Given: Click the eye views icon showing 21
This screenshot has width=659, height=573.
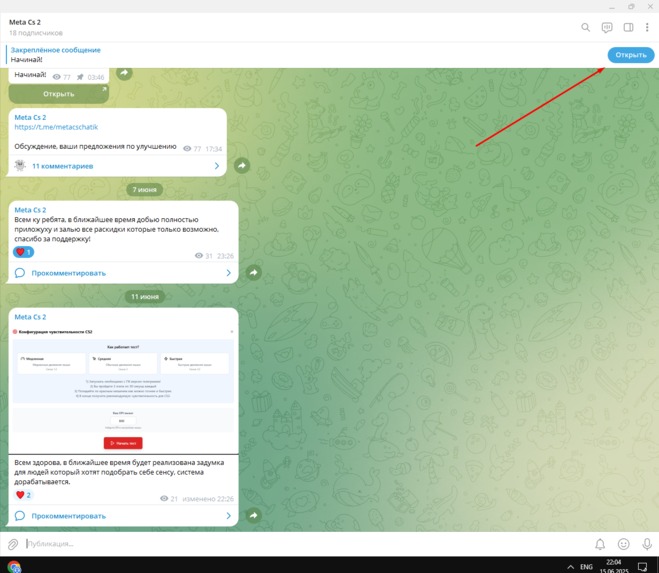Looking at the screenshot, I should click(x=164, y=499).
